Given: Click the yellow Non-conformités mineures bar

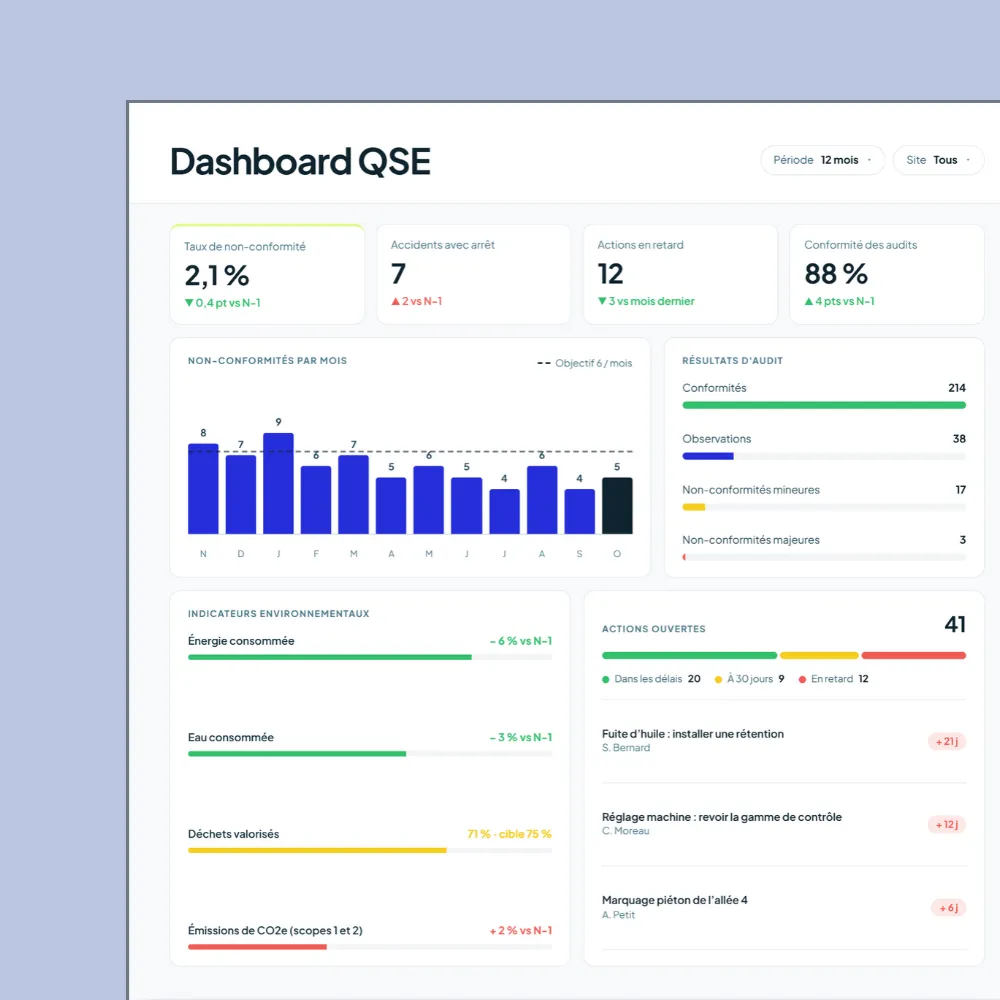Looking at the screenshot, I should coord(694,507).
